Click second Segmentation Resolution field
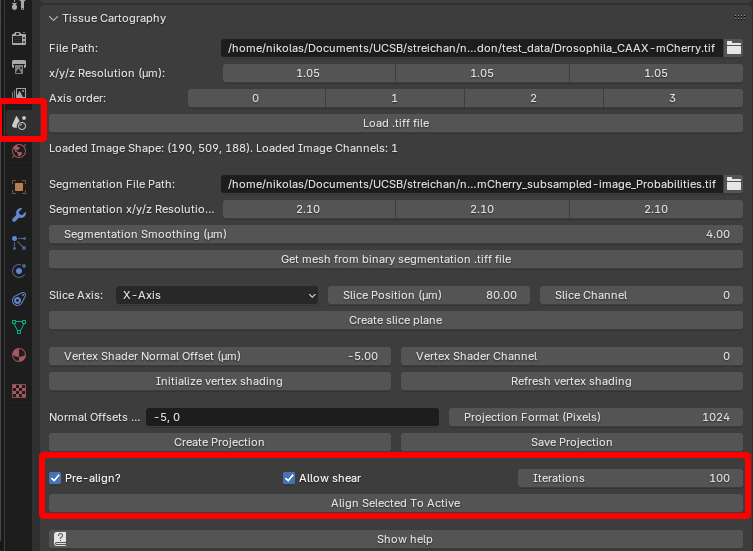The image size is (753, 551). click(x=482, y=209)
